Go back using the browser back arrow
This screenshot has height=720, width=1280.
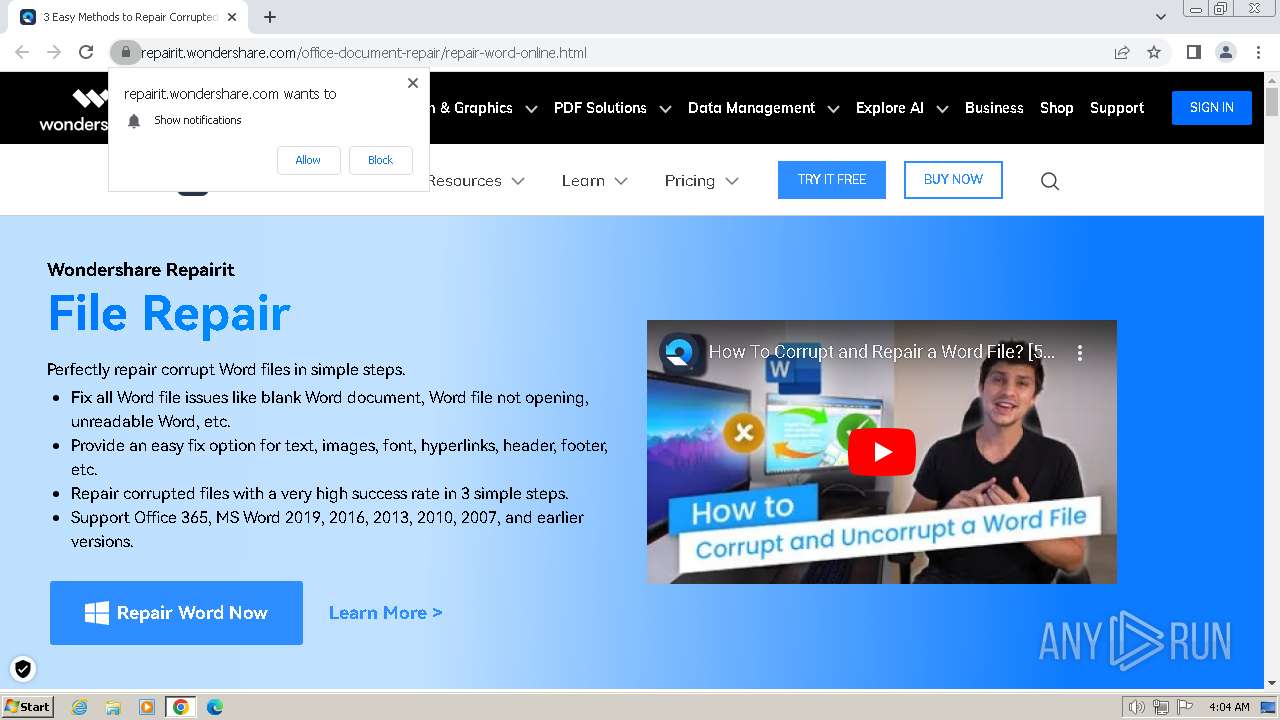click(x=22, y=52)
